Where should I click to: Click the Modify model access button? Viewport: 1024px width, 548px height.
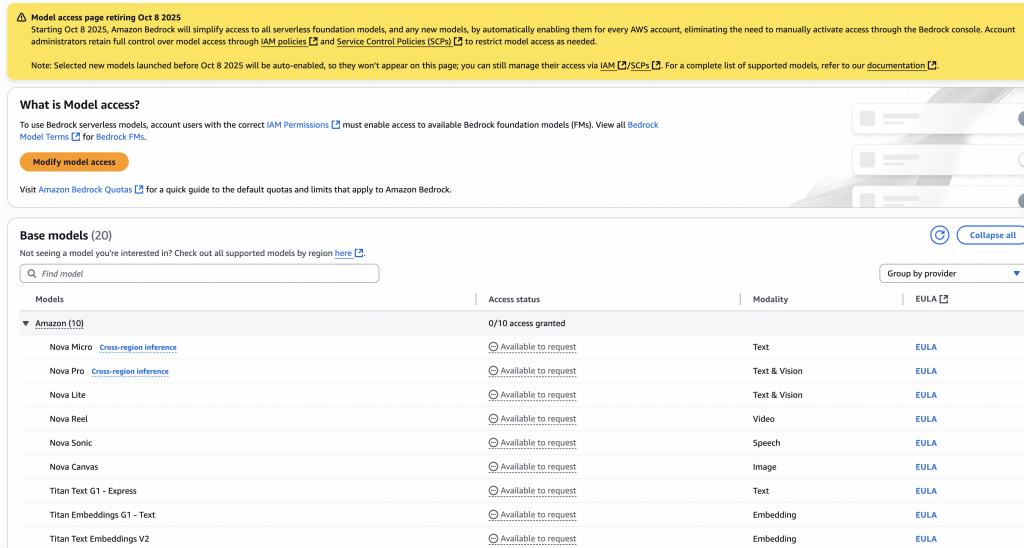(74, 162)
